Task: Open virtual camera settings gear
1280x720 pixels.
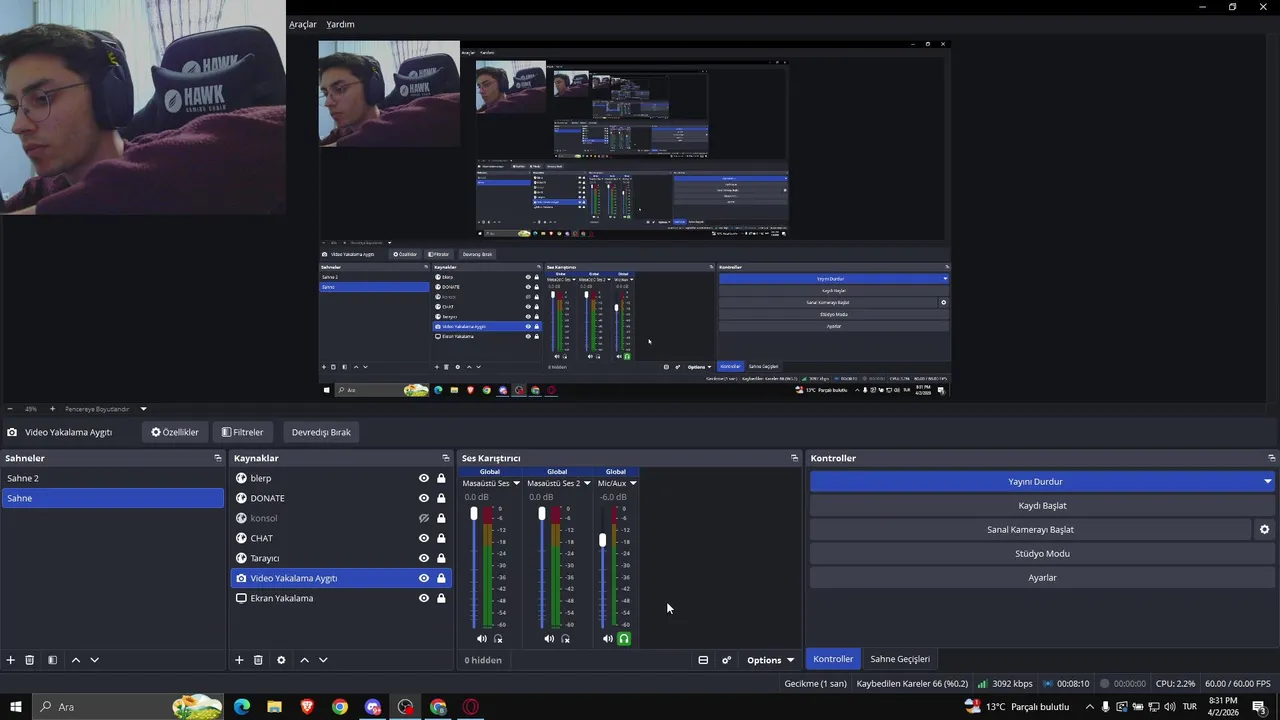Action: pyautogui.click(x=1264, y=529)
